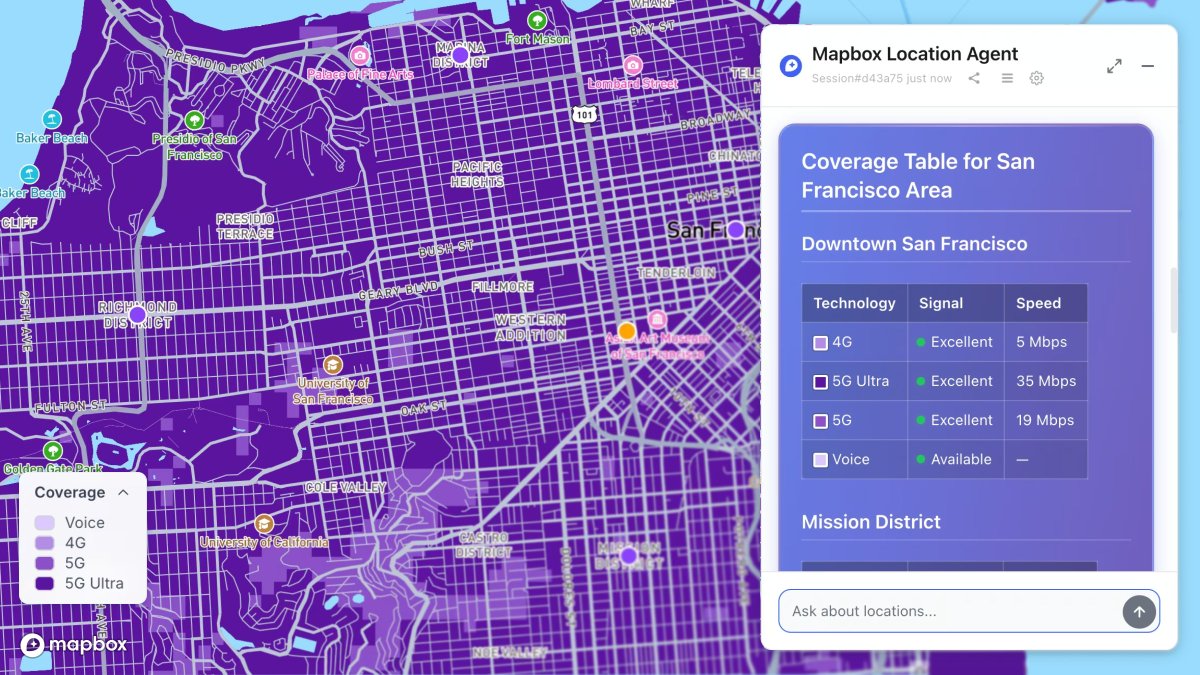Click the 'Cole Valley' map label
Image resolution: width=1200 pixels, height=675 pixels.
click(345, 488)
